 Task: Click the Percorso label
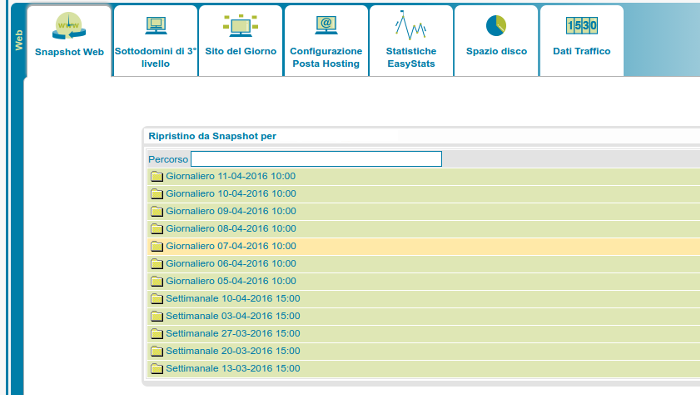click(168, 159)
